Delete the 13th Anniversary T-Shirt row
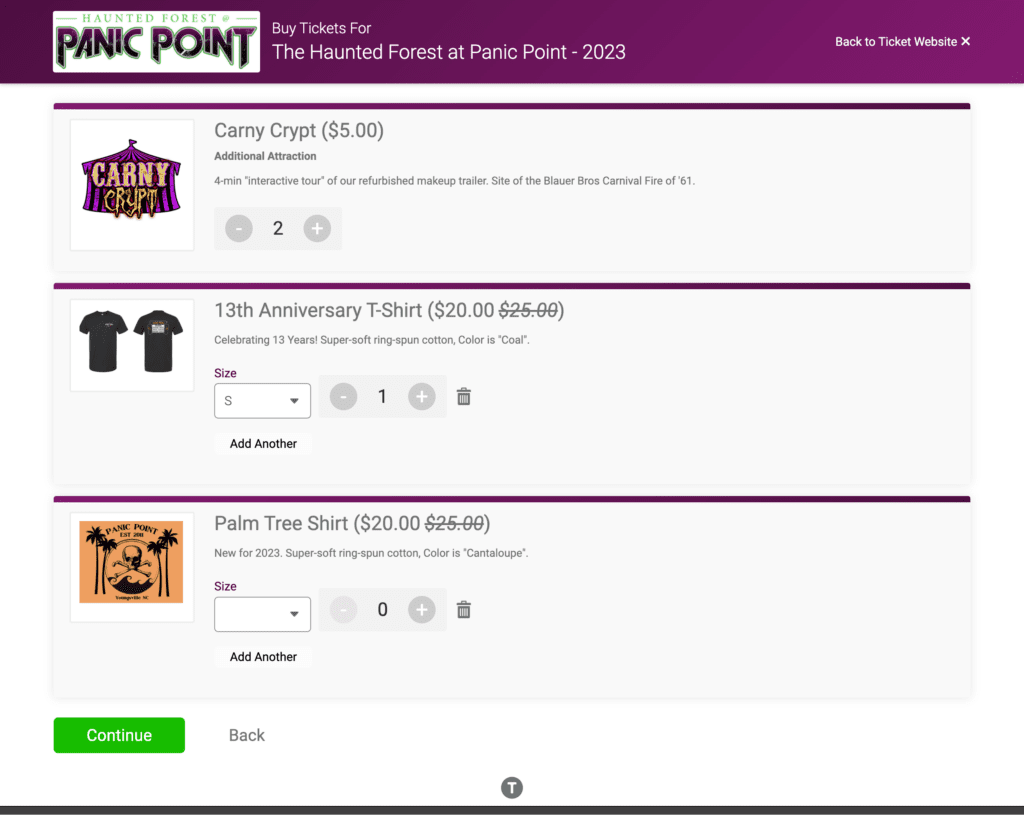 (464, 396)
